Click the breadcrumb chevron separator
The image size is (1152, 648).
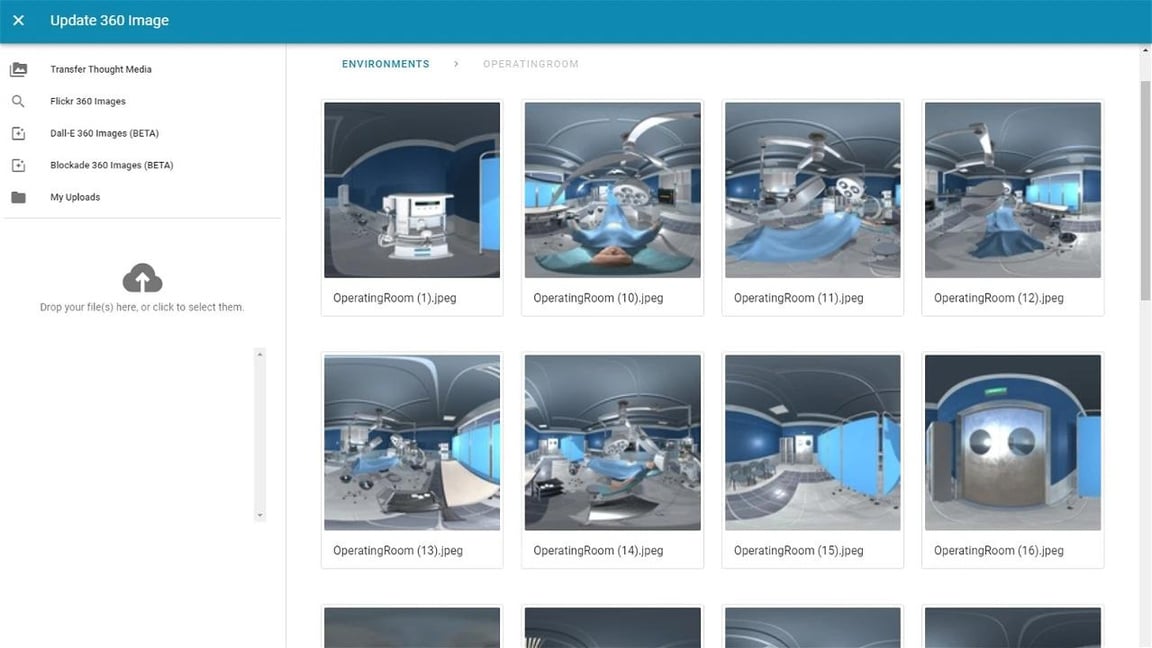[456, 64]
